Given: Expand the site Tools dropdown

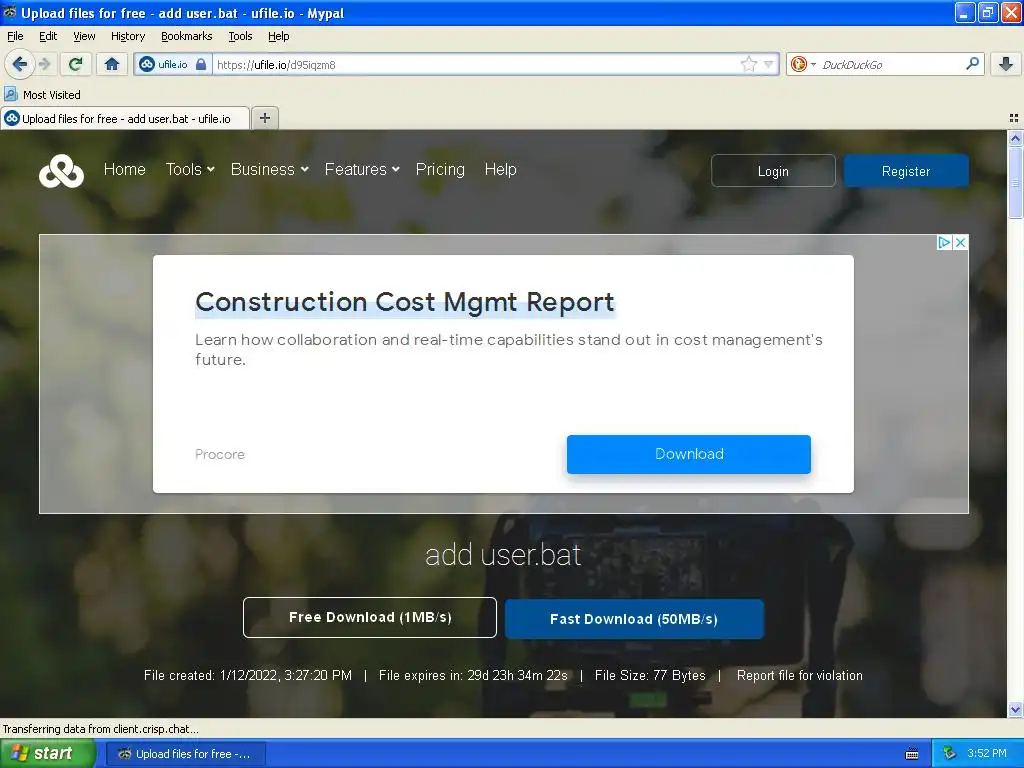Looking at the screenshot, I should pyautogui.click(x=189, y=169).
